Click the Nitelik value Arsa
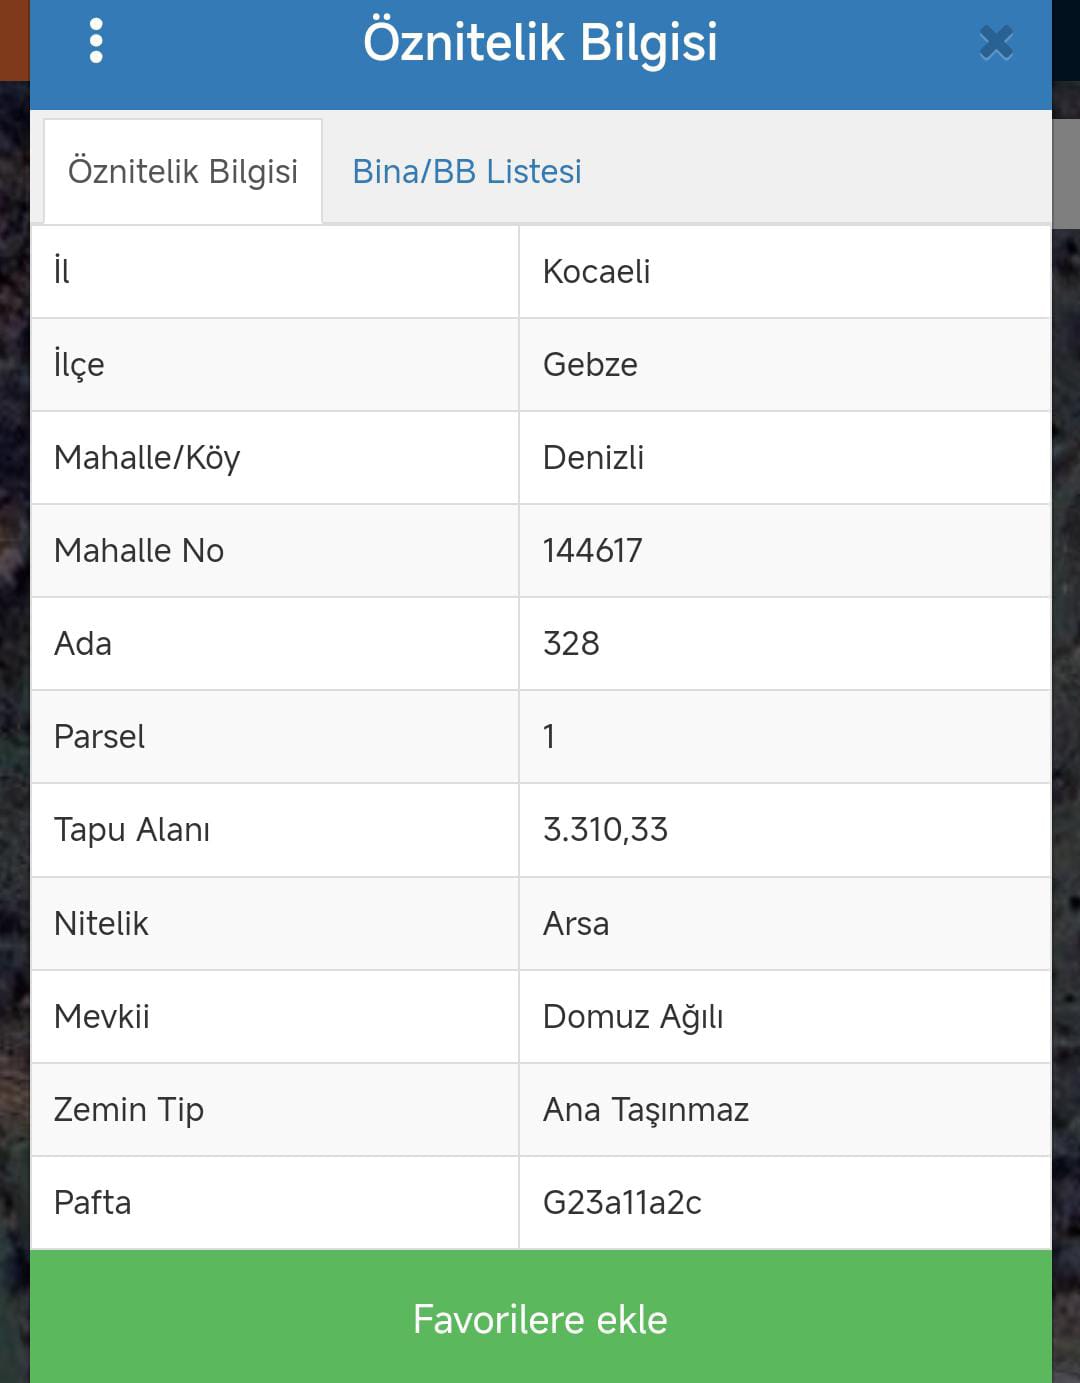The height and width of the screenshot is (1383, 1080). (576, 923)
